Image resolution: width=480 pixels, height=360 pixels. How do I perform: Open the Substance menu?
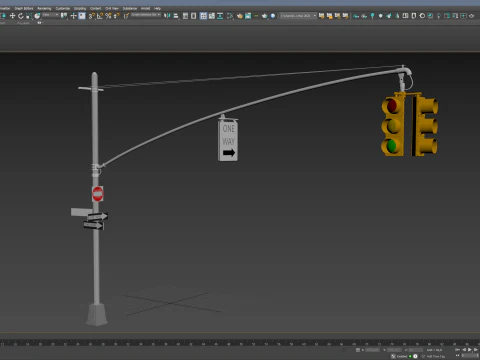(x=130, y=8)
